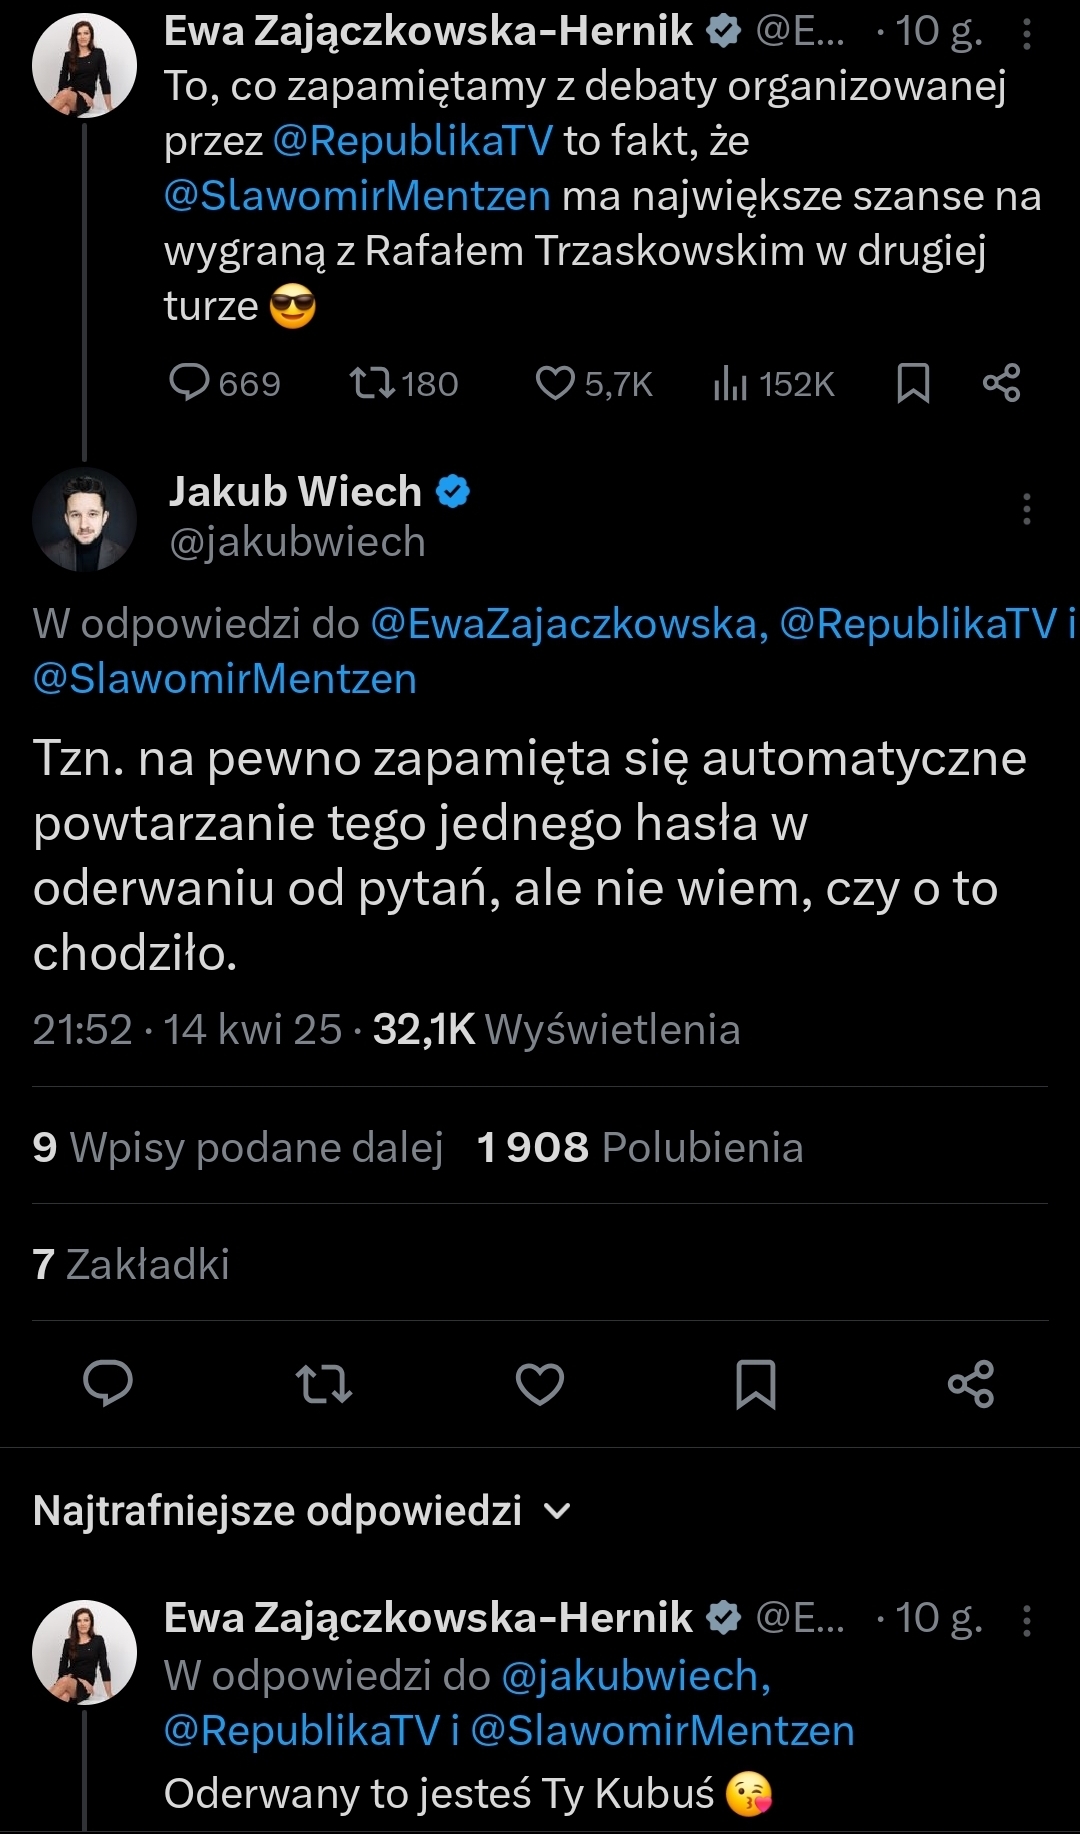This screenshot has width=1080, height=1834.
Task: Open @SlawomirMentzen mention in top post
Action: (x=357, y=196)
